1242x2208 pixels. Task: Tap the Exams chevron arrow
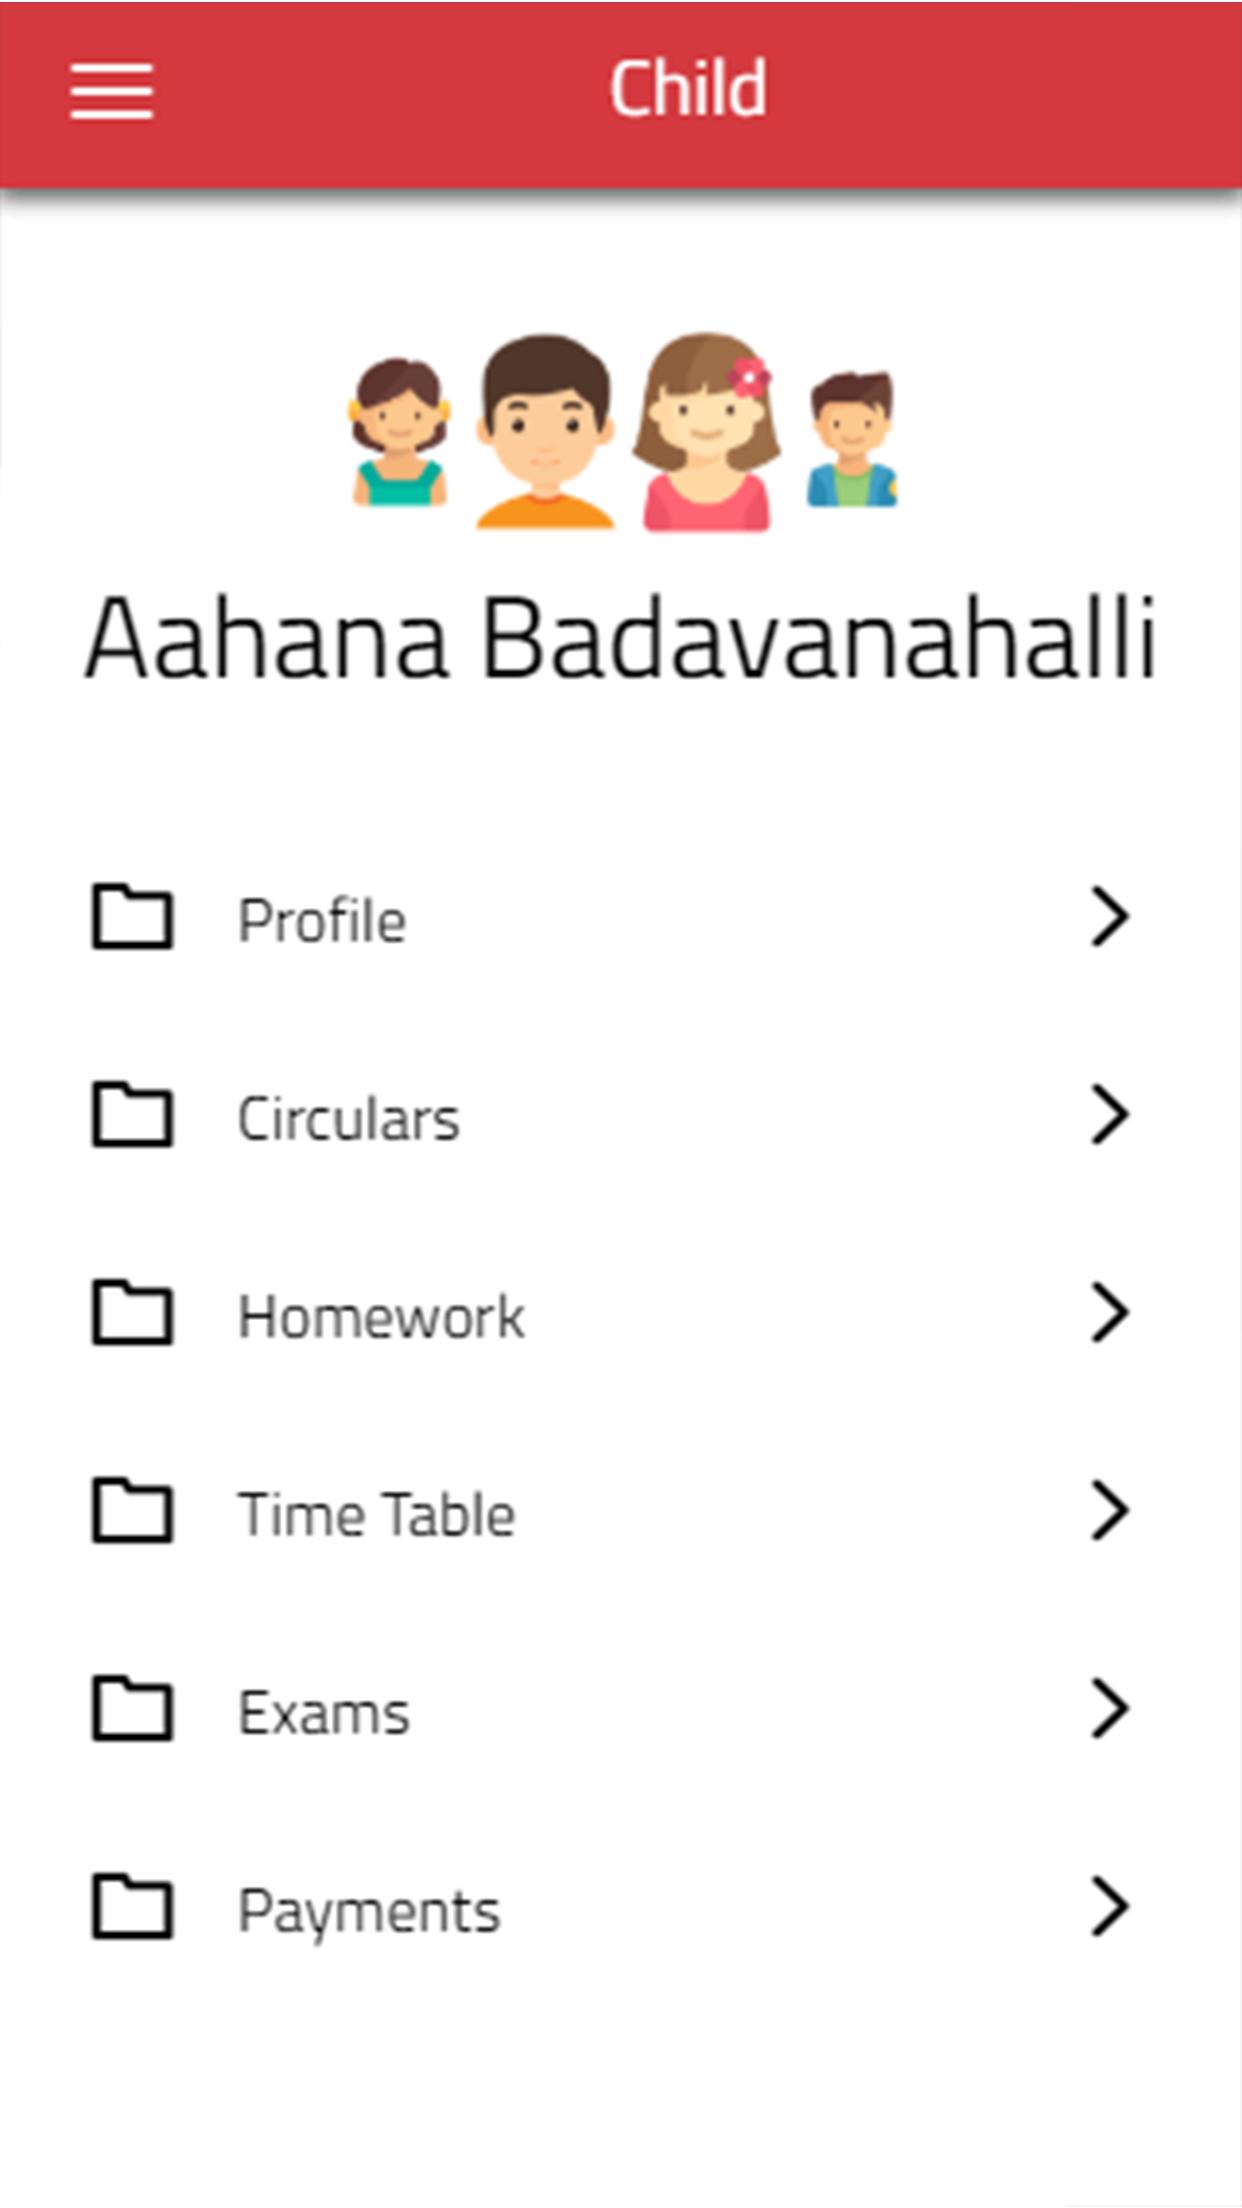coord(1109,1708)
